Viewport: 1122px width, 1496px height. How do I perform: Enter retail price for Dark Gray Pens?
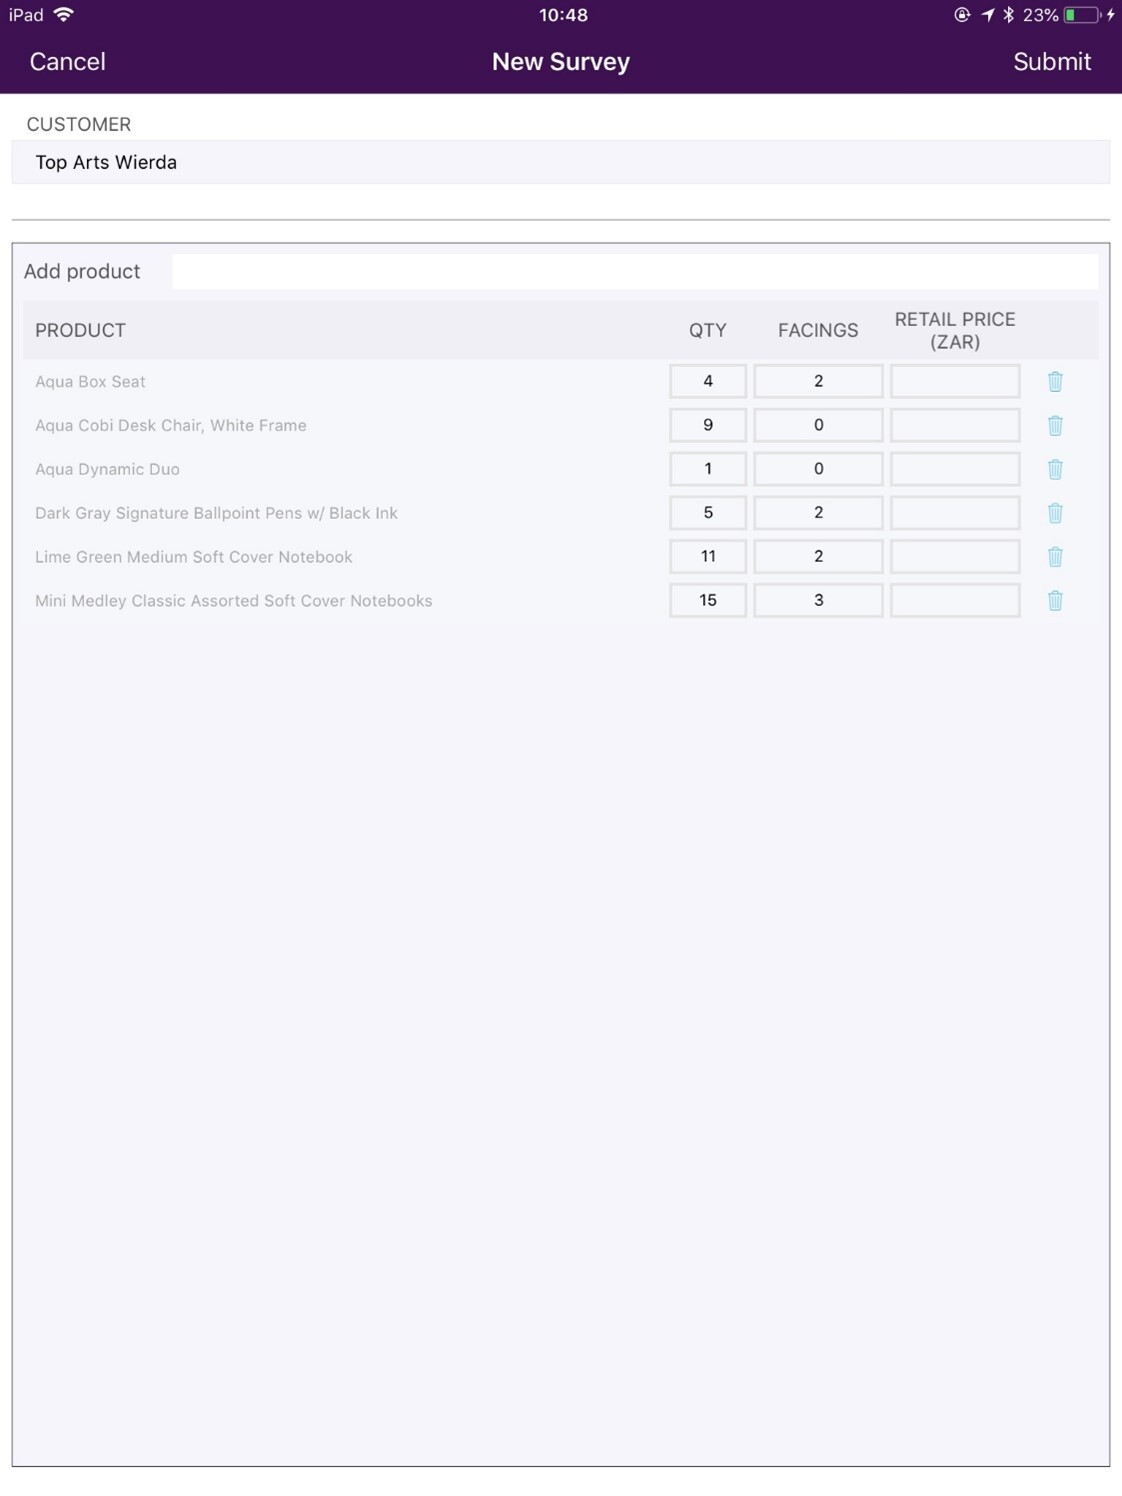[954, 513]
